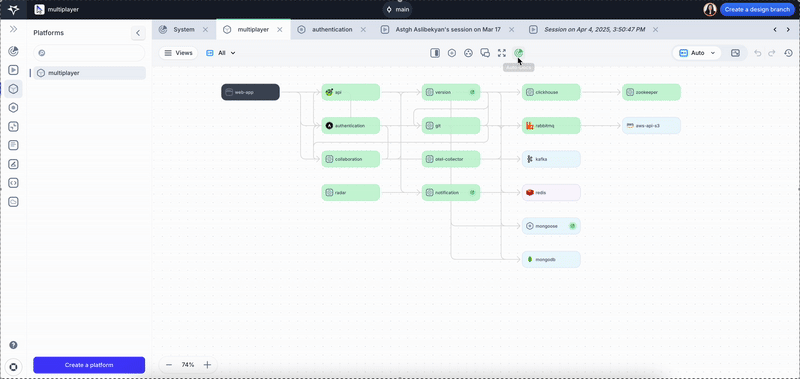Click the image preview icon next to Auto
This screenshot has width=800, height=379.
(x=735, y=53)
